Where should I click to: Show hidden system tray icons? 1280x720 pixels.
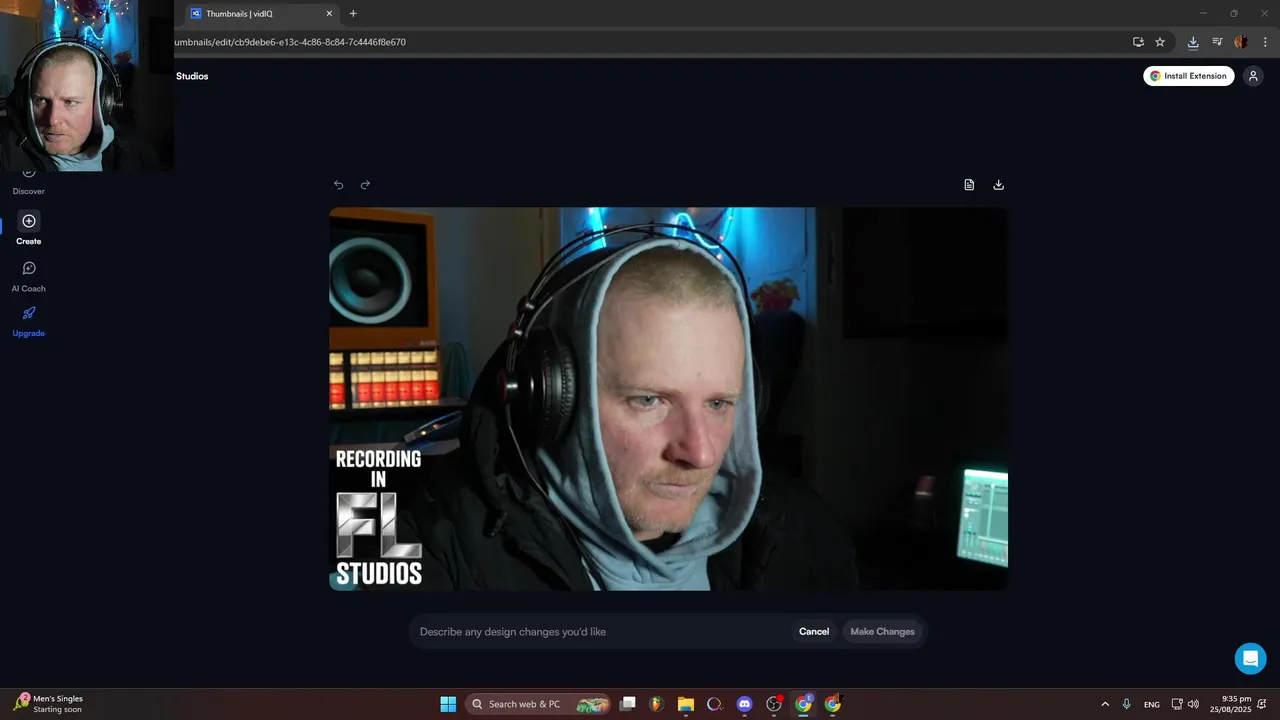pyautogui.click(x=1105, y=704)
